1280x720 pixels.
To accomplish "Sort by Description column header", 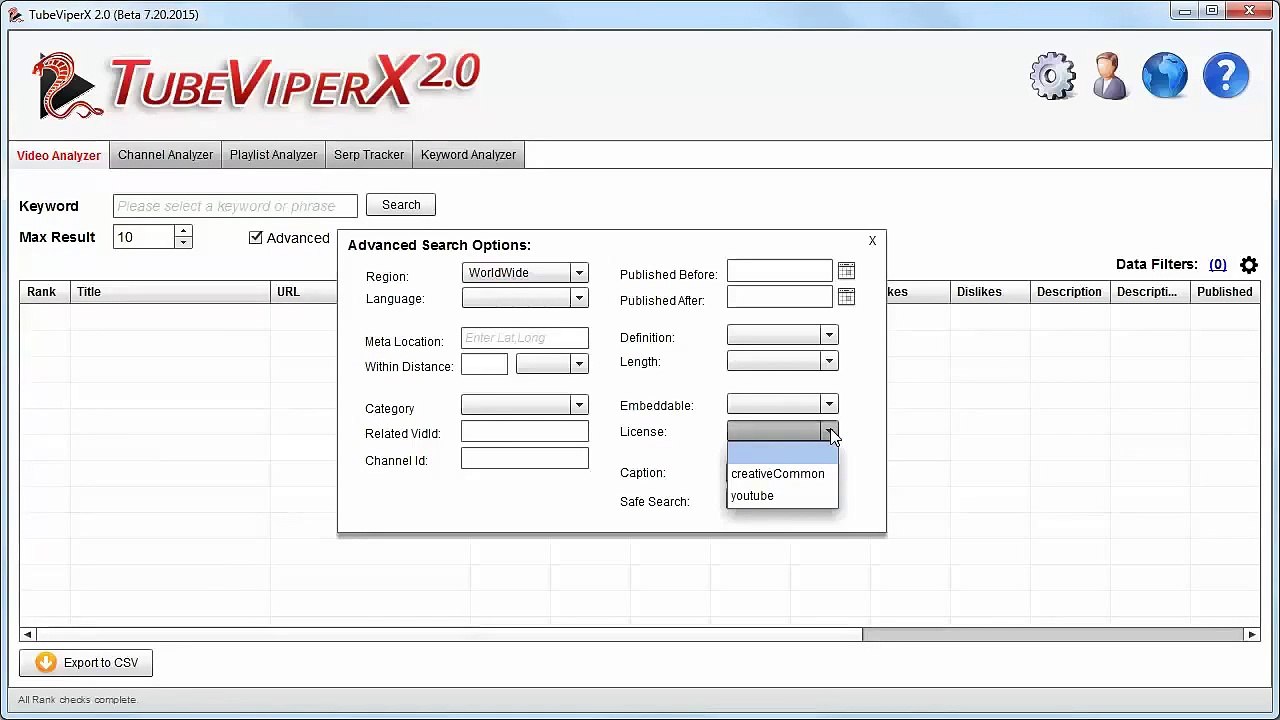I will pos(1069,292).
